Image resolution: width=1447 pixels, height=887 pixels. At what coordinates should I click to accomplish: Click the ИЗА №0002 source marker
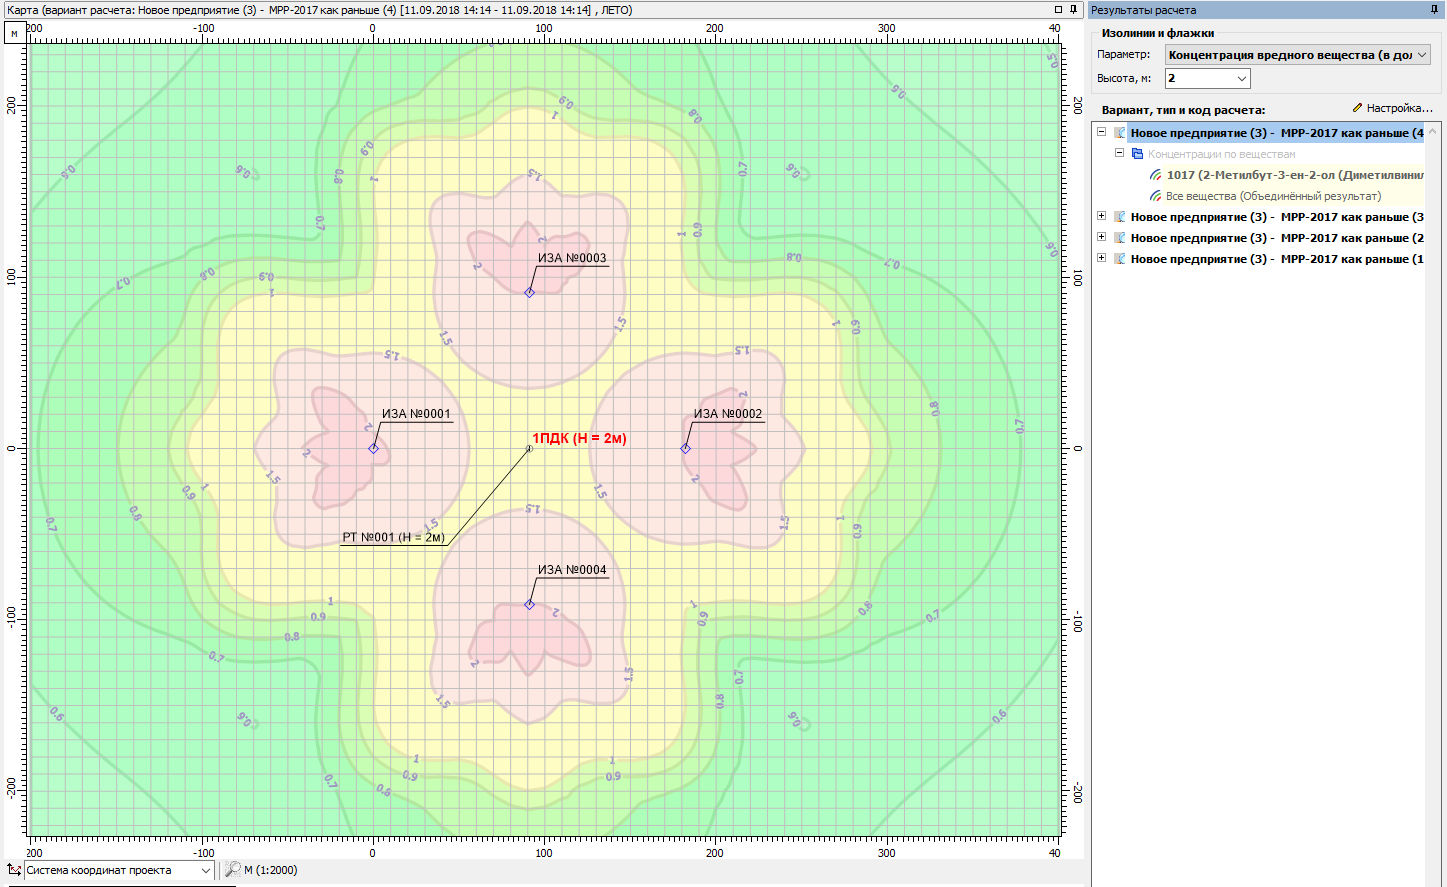(x=685, y=449)
